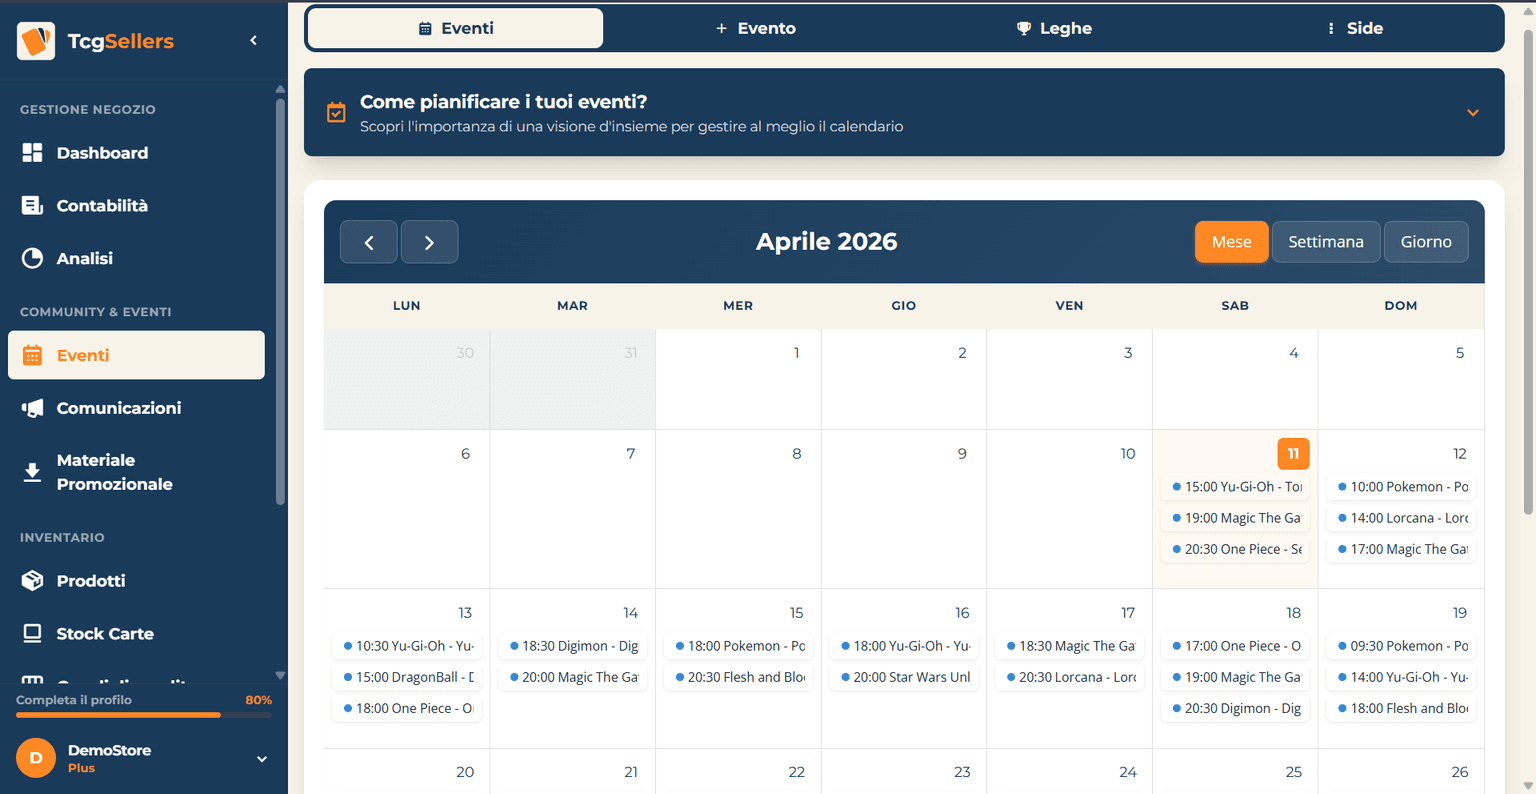The width and height of the screenshot is (1536, 794).
Task: Open the Leghe tab
Action: tap(1054, 28)
